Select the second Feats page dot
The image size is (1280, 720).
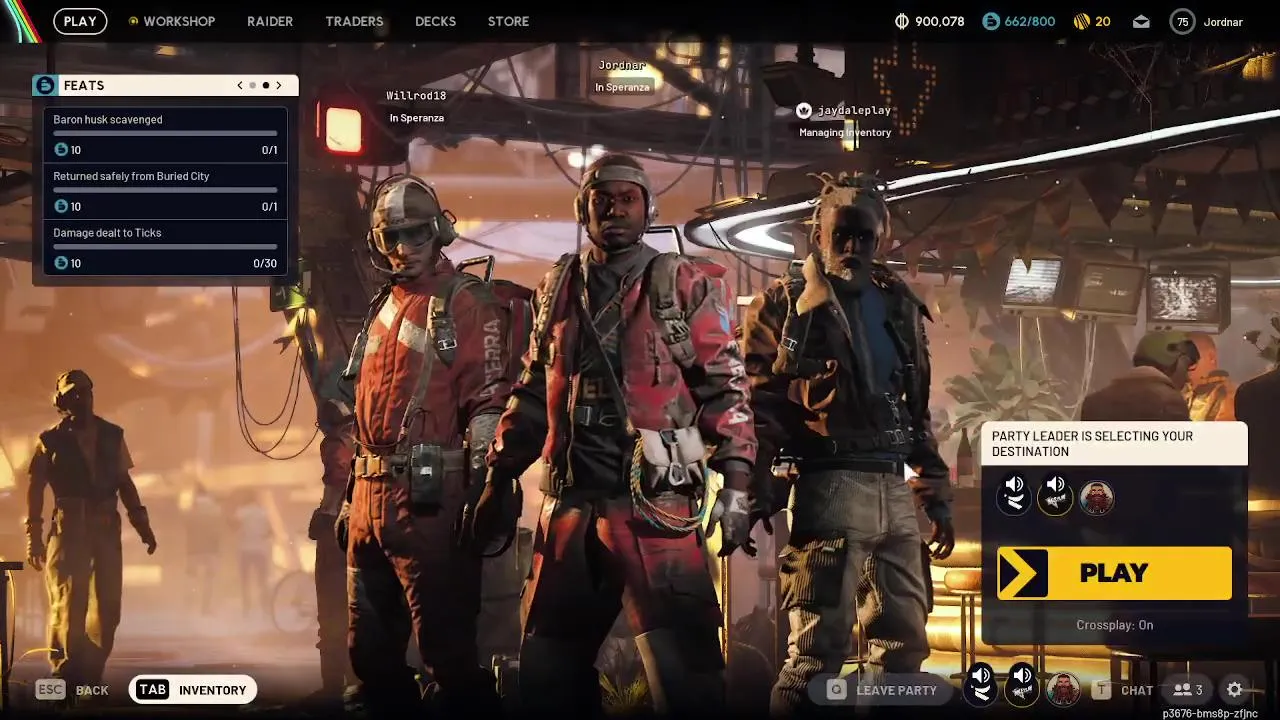tap(266, 85)
